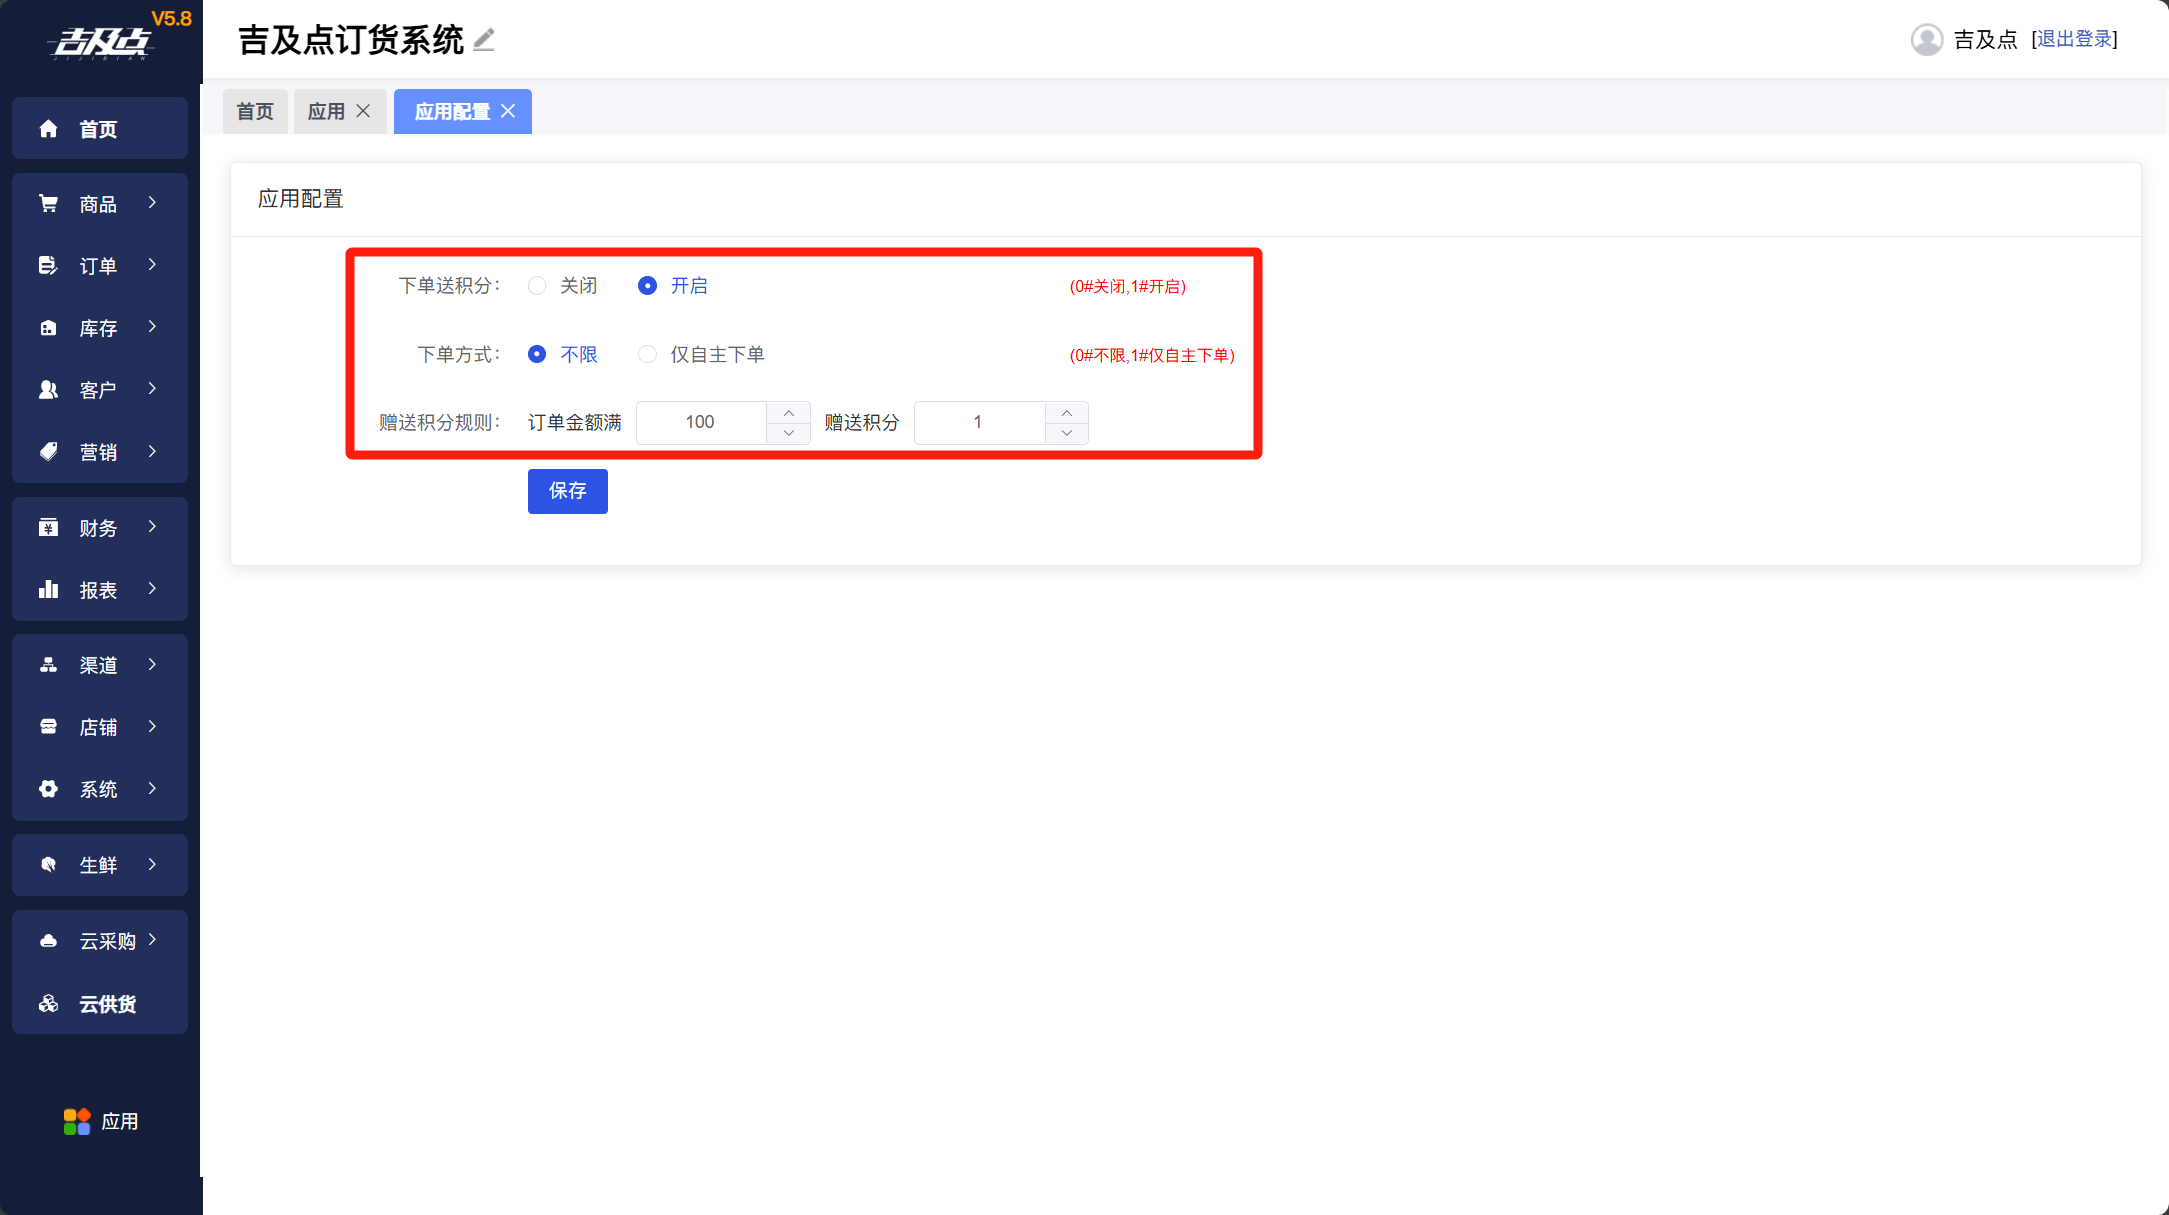Click the 系统 gear icon
2169x1215 pixels.
48,789
